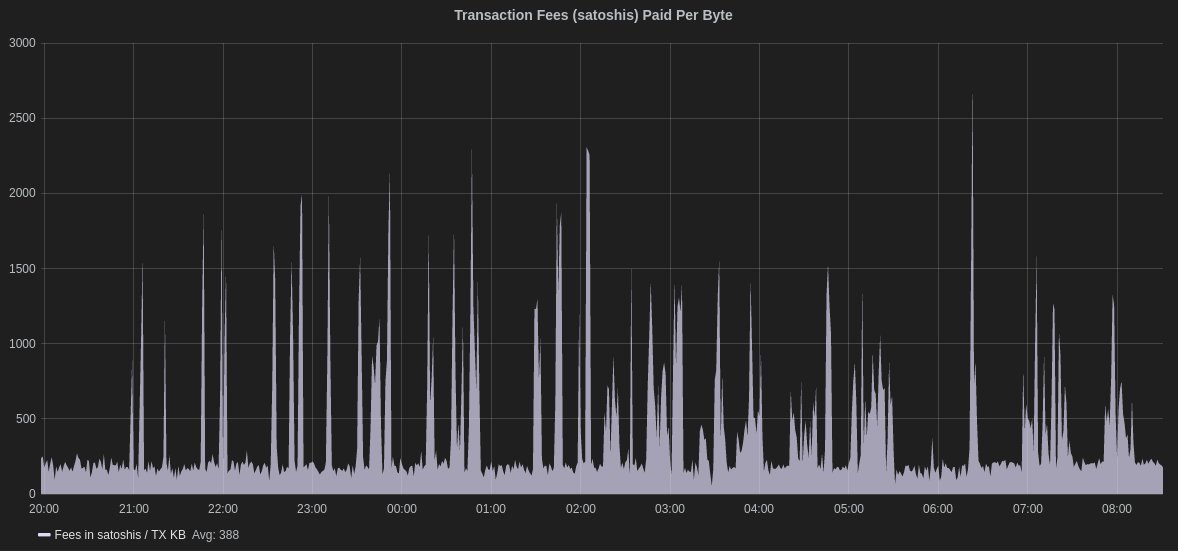Click the 500 y-axis label
1178x551 pixels.
click(x=26, y=419)
